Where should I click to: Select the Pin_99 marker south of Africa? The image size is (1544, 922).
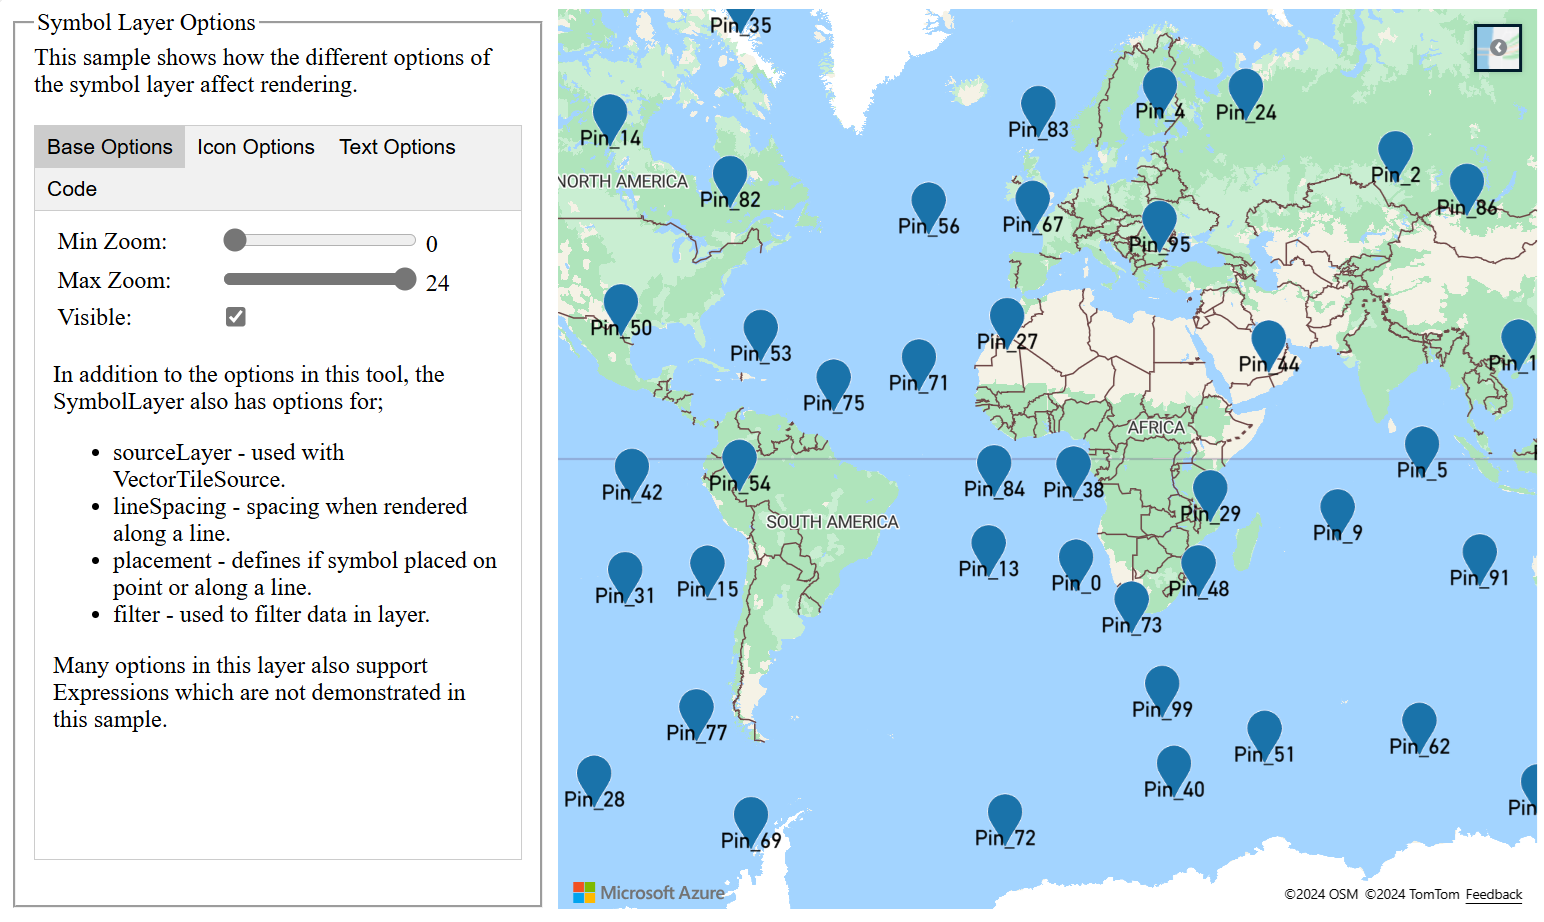coord(1161,683)
